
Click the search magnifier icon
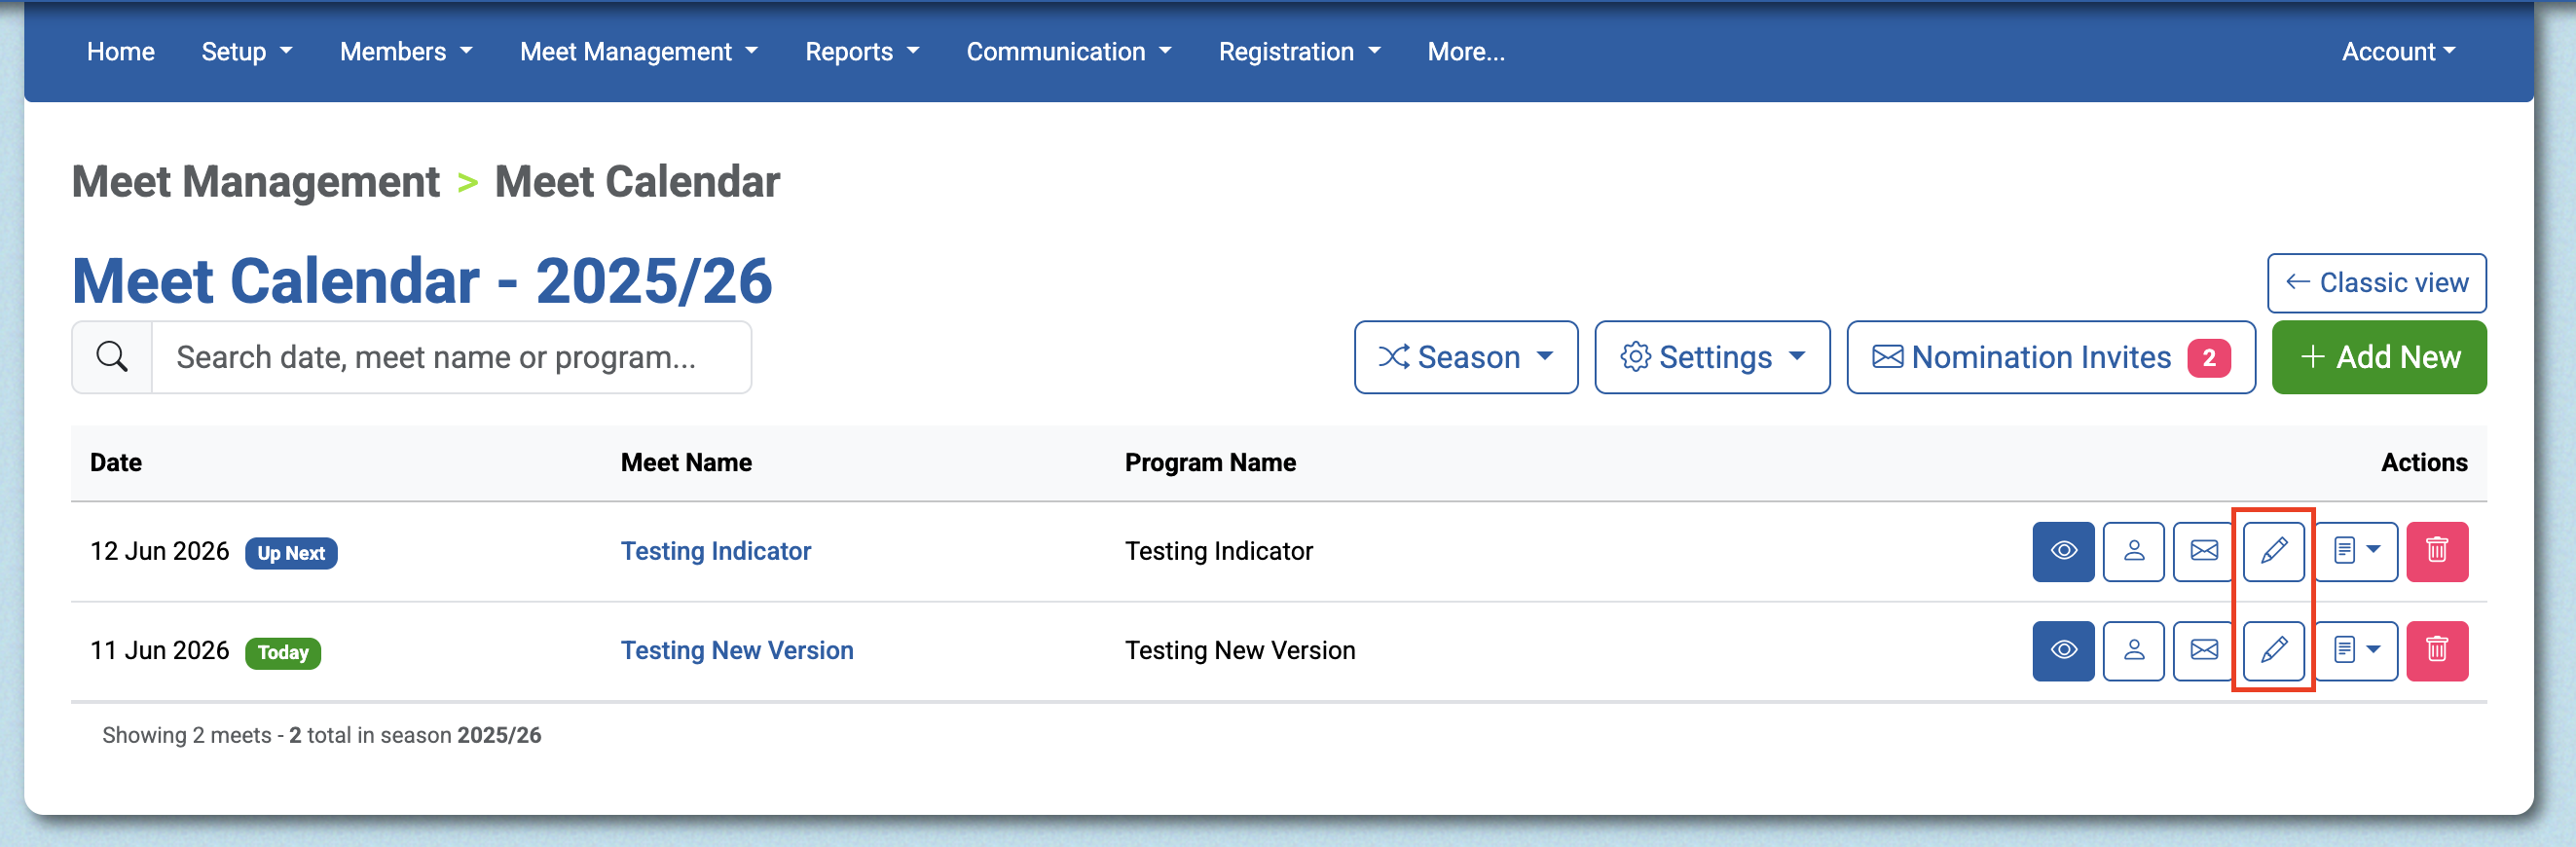tap(112, 357)
